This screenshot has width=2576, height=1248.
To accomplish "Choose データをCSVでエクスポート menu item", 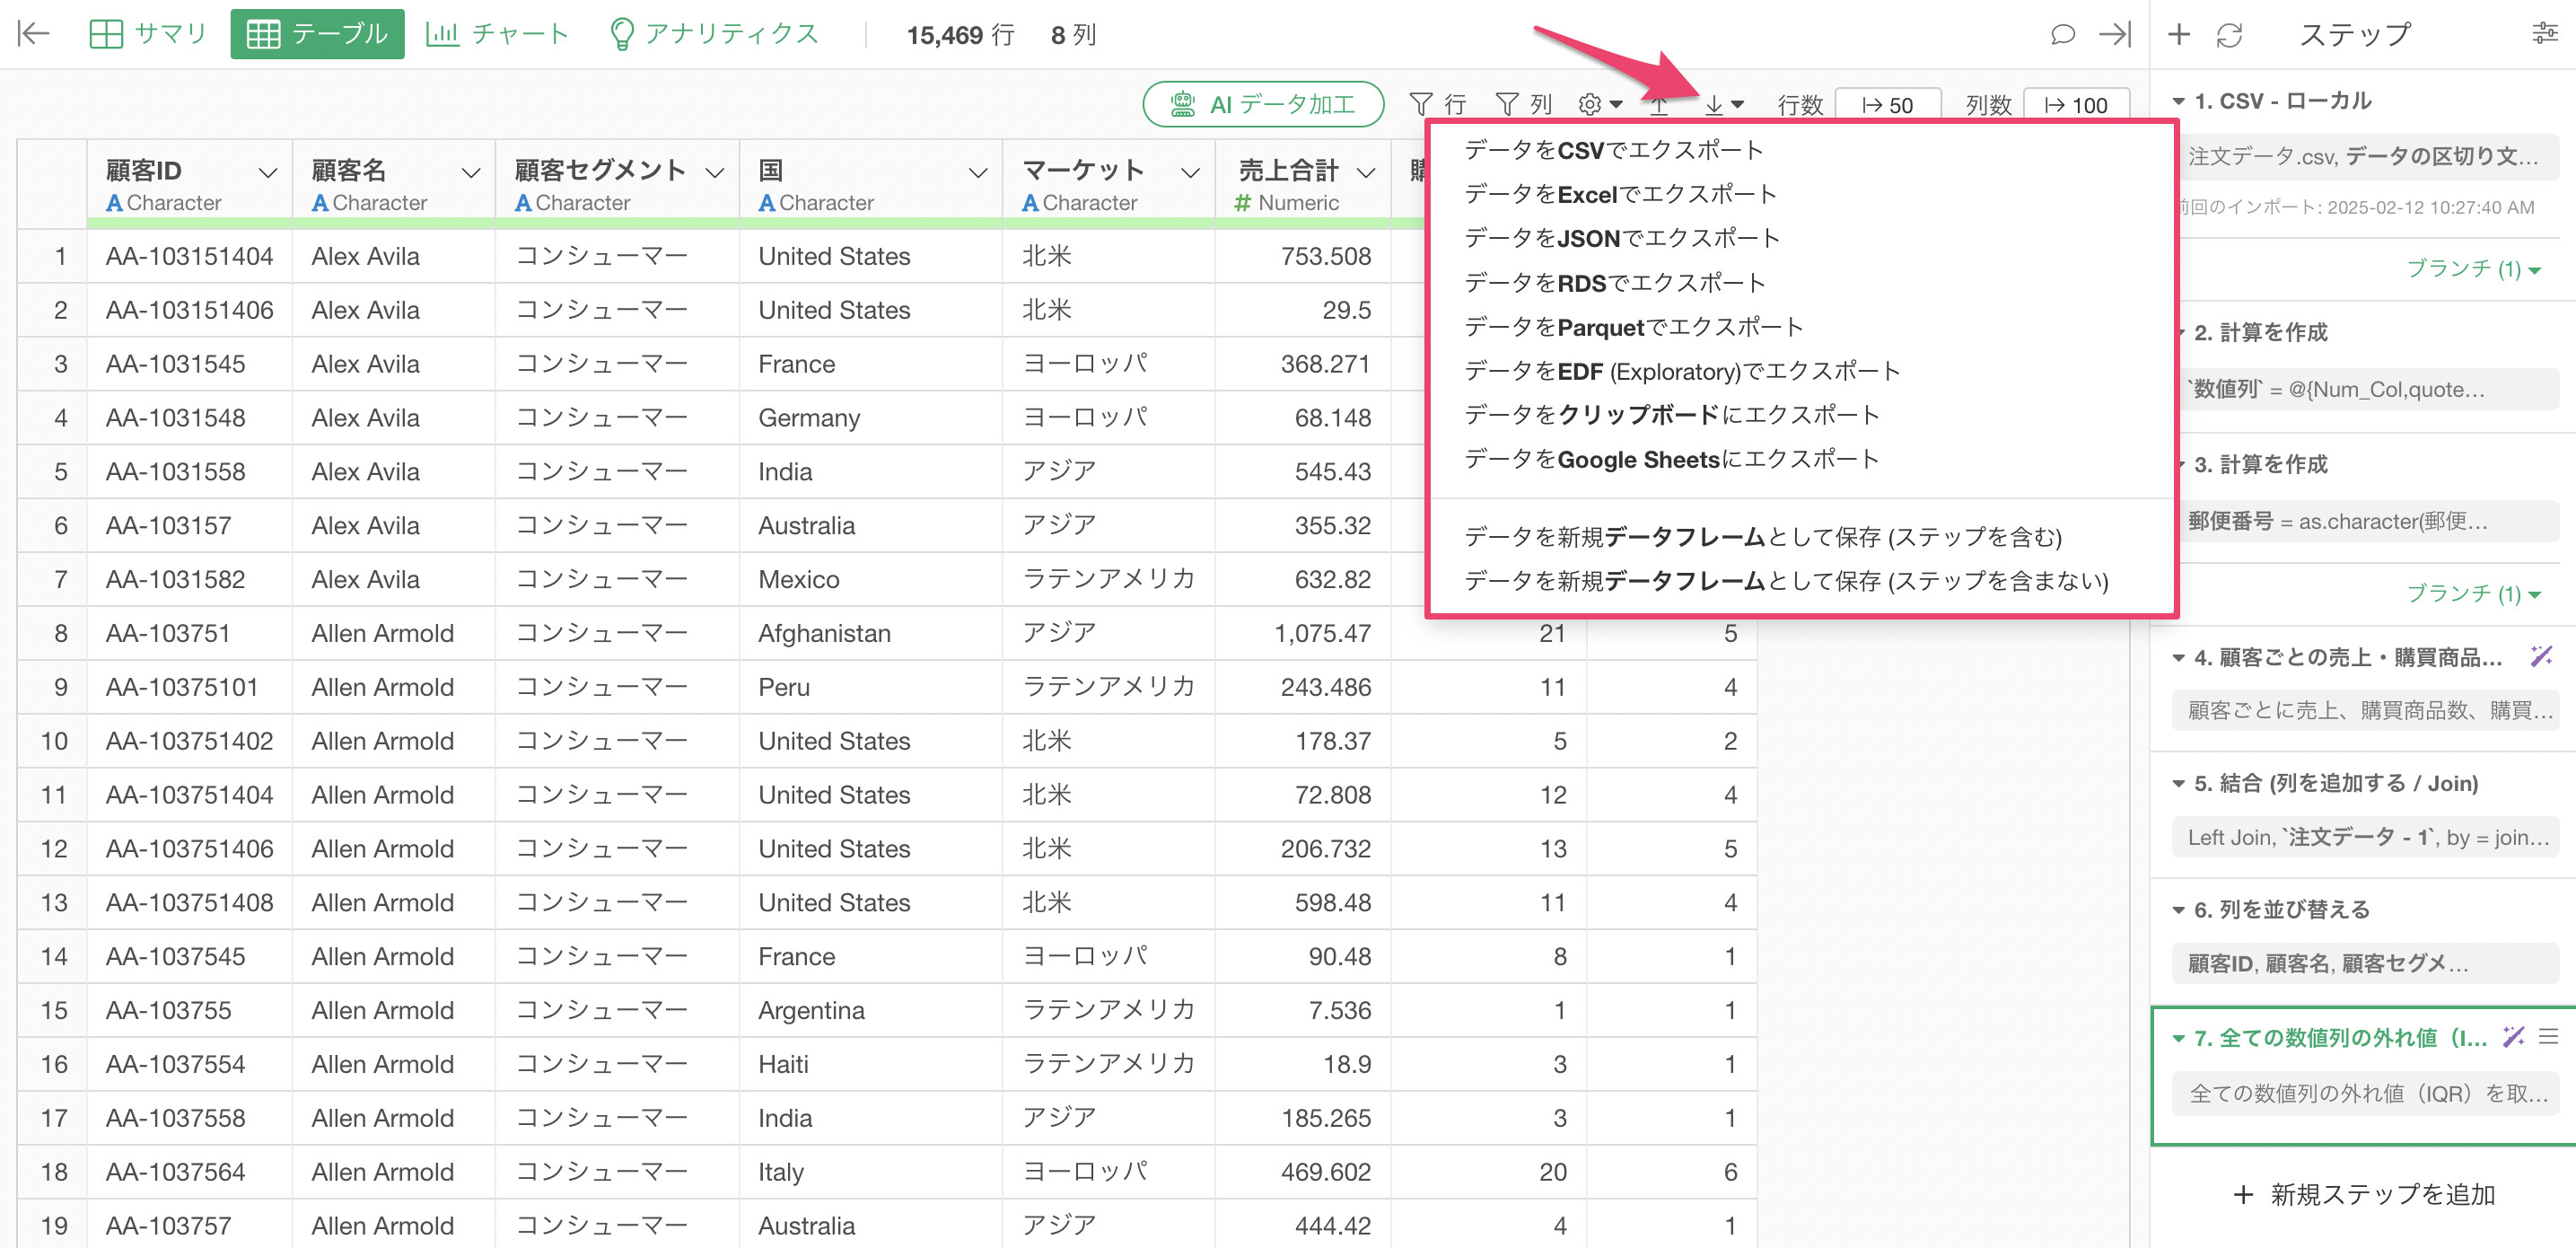I will pyautogui.click(x=1613, y=150).
